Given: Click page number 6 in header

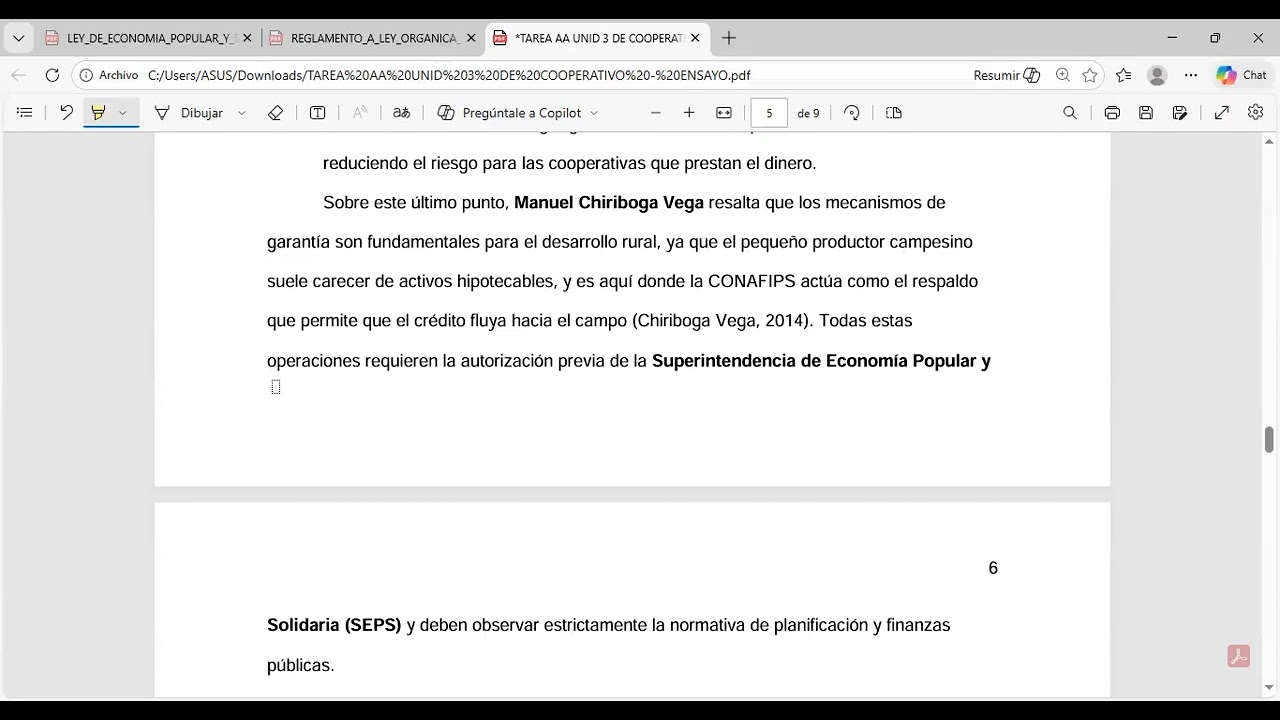Looking at the screenshot, I should click(993, 568).
